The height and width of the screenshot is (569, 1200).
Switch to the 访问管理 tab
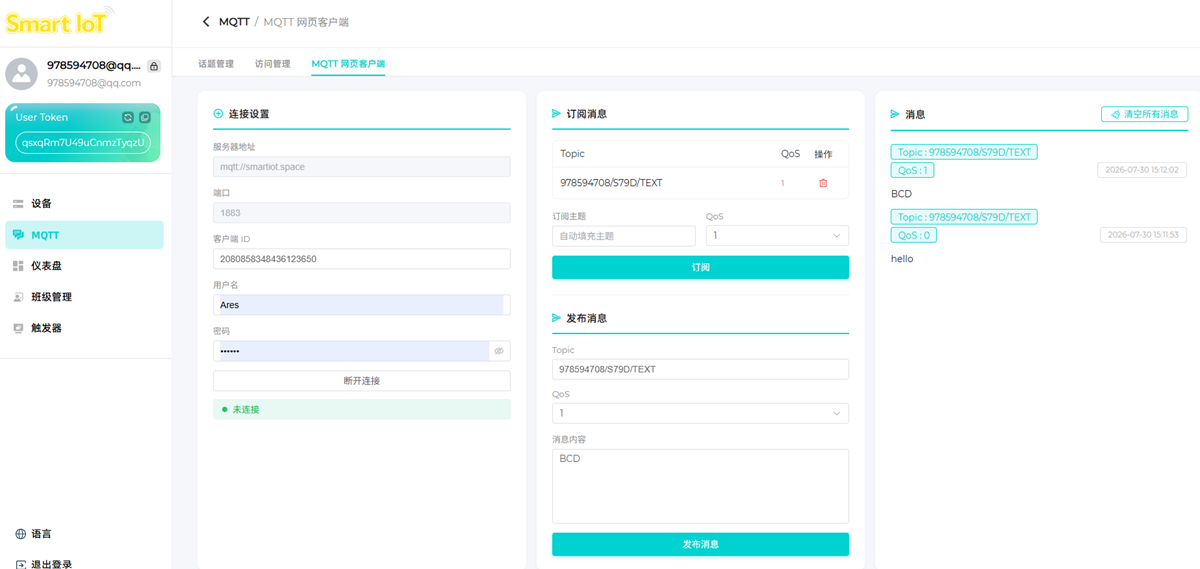pyautogui.click(x=273, y=64)
